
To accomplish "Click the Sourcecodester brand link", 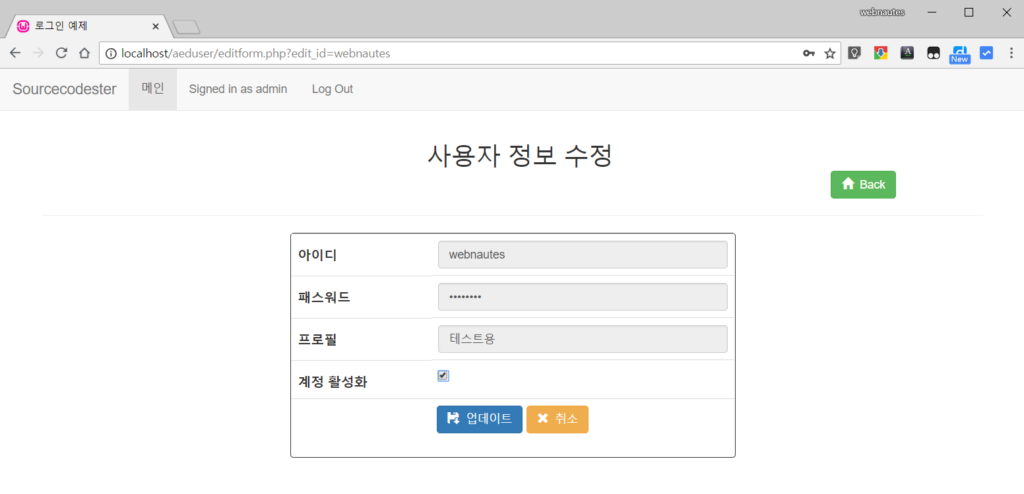I will [64, 89].
